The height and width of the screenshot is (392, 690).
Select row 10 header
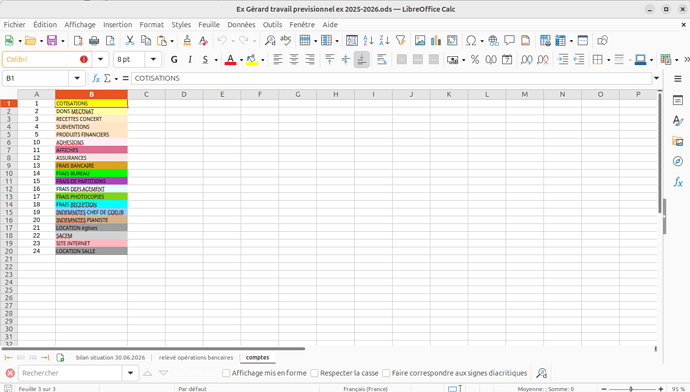(x=9, y=173)
